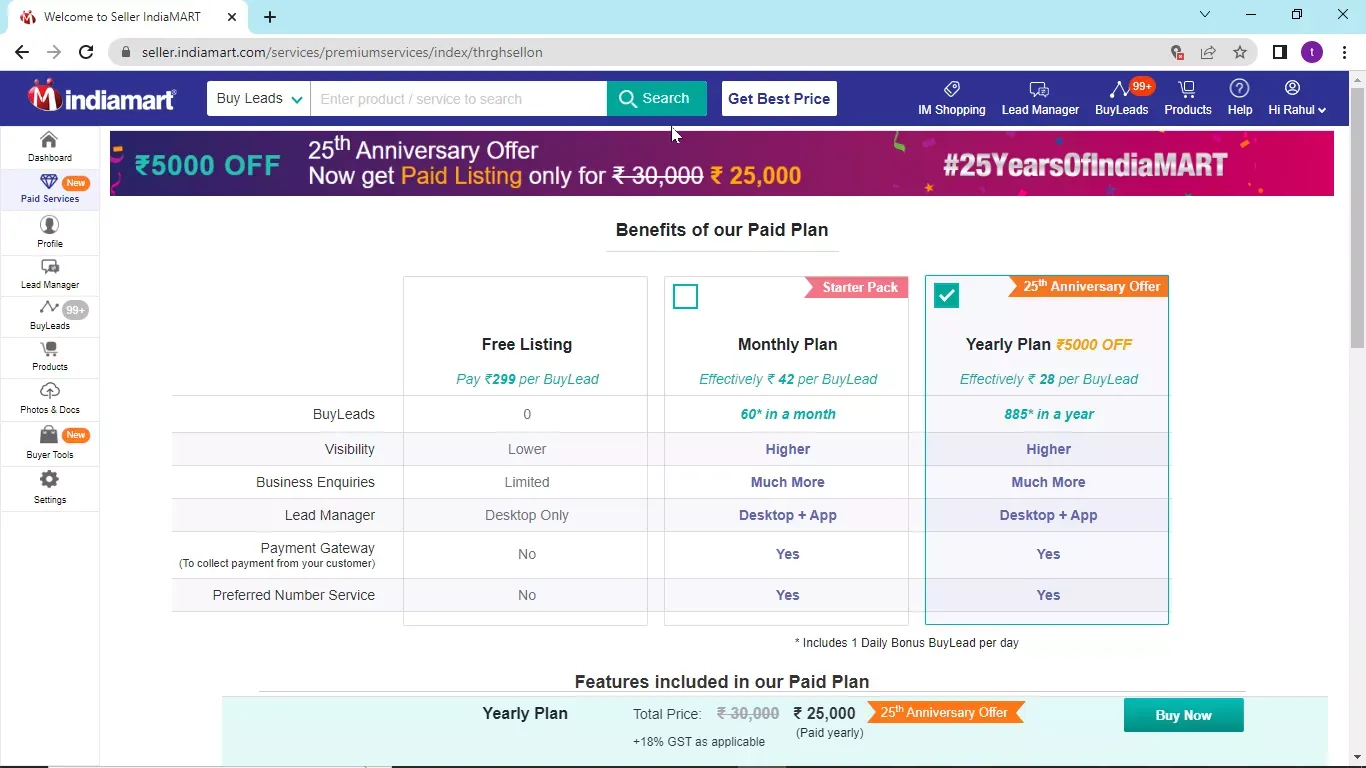Image resolution: width=1366 pixels, height=768 pixels.
Task: Click 'Pay ₹299 per BuyLead' text
Action: pyautogui.click(x=526, y=379)
